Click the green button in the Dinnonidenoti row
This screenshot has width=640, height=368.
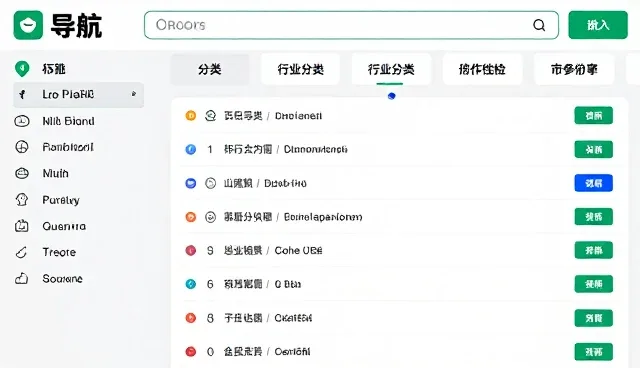593,149
